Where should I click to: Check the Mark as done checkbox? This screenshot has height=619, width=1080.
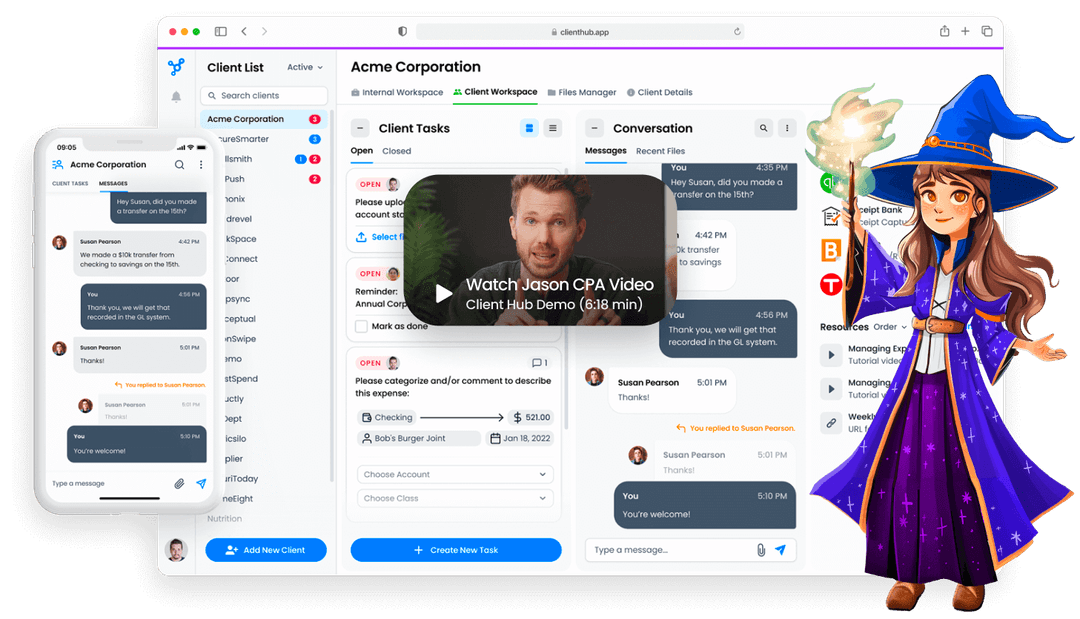click(x=360, y=326)
